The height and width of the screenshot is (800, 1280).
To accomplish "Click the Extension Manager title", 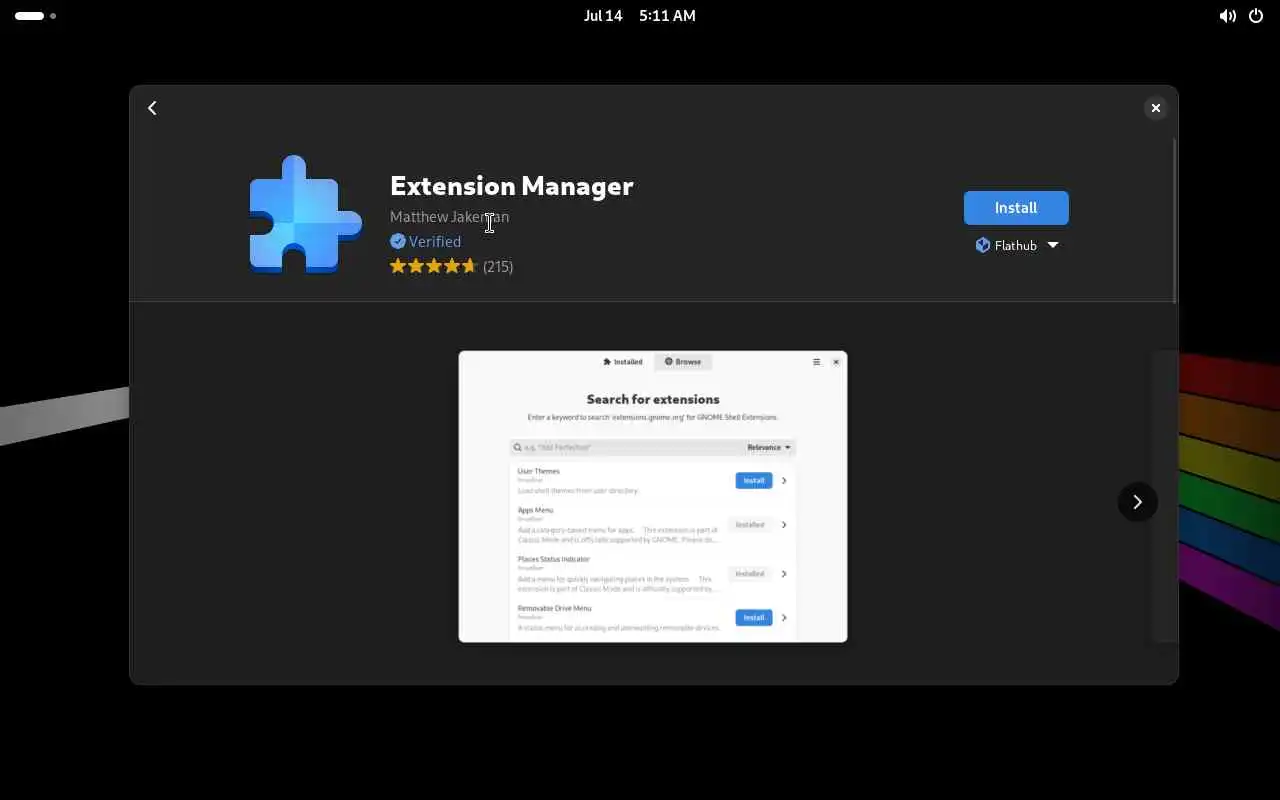I will pos(511,186).
